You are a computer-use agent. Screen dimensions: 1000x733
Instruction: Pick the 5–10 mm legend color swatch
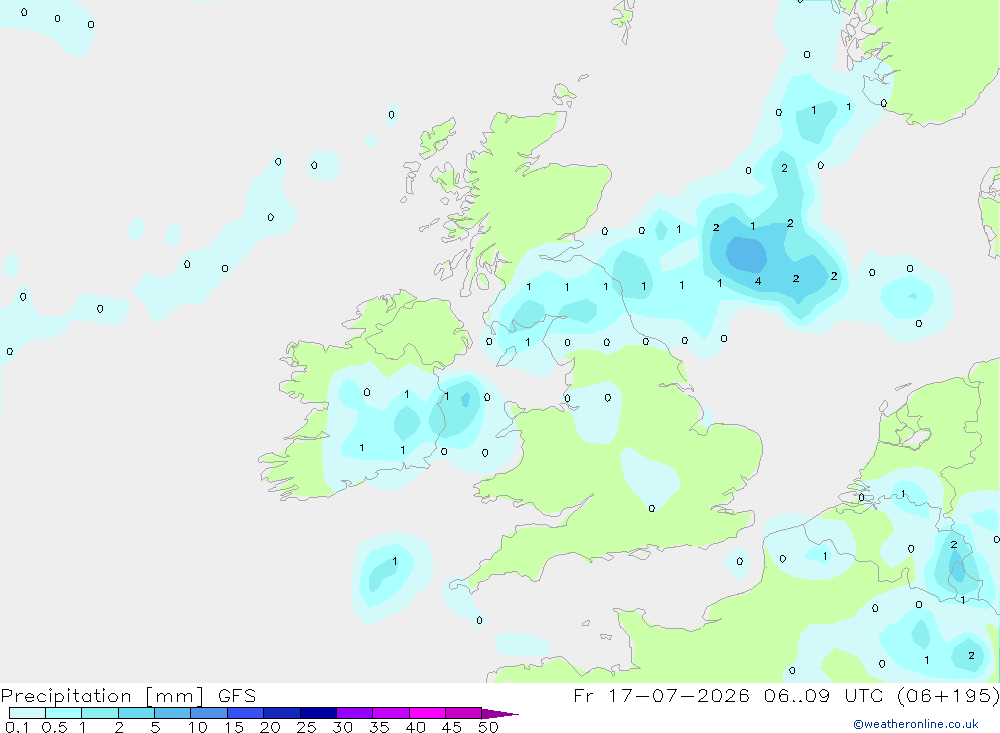coord(173,713)
